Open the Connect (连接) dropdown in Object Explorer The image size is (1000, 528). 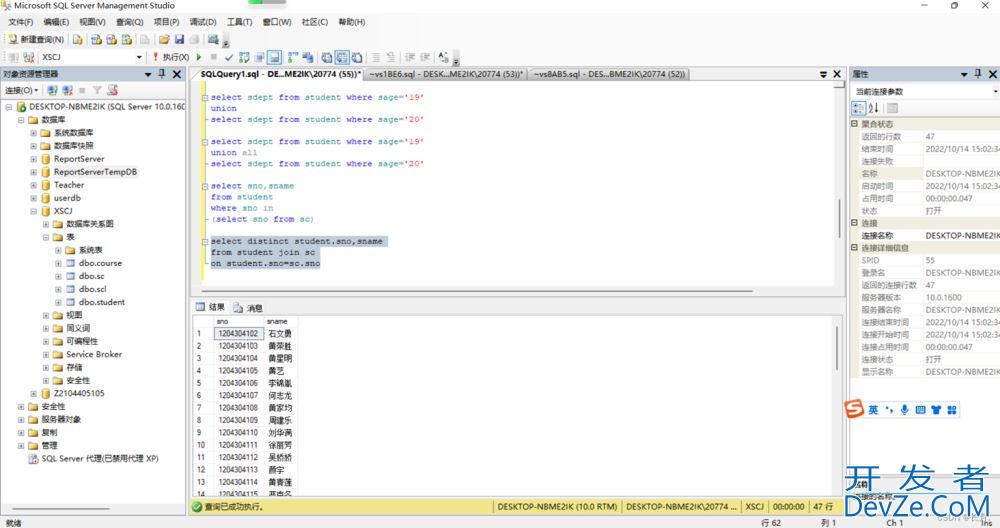tap(22, 91)
